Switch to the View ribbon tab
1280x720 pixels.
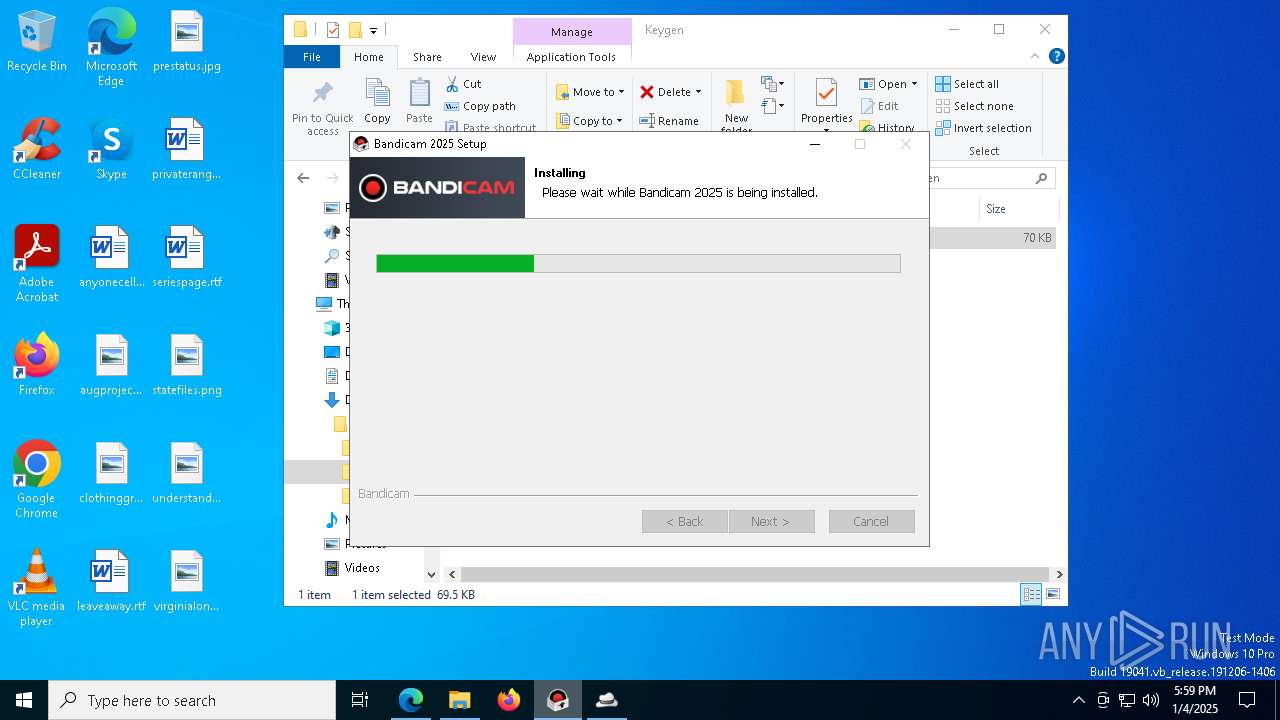pyautogui.click(x=483, y=57)
